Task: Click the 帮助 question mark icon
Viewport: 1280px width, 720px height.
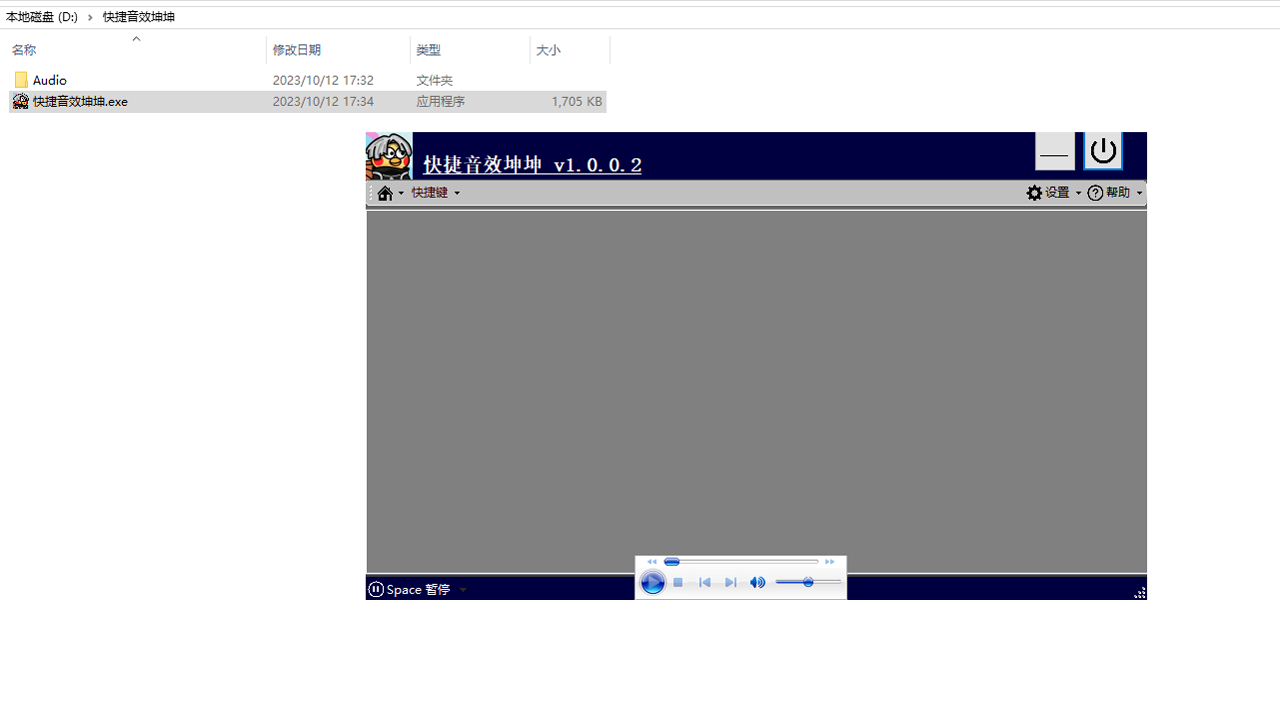Action: (1095, 193)
